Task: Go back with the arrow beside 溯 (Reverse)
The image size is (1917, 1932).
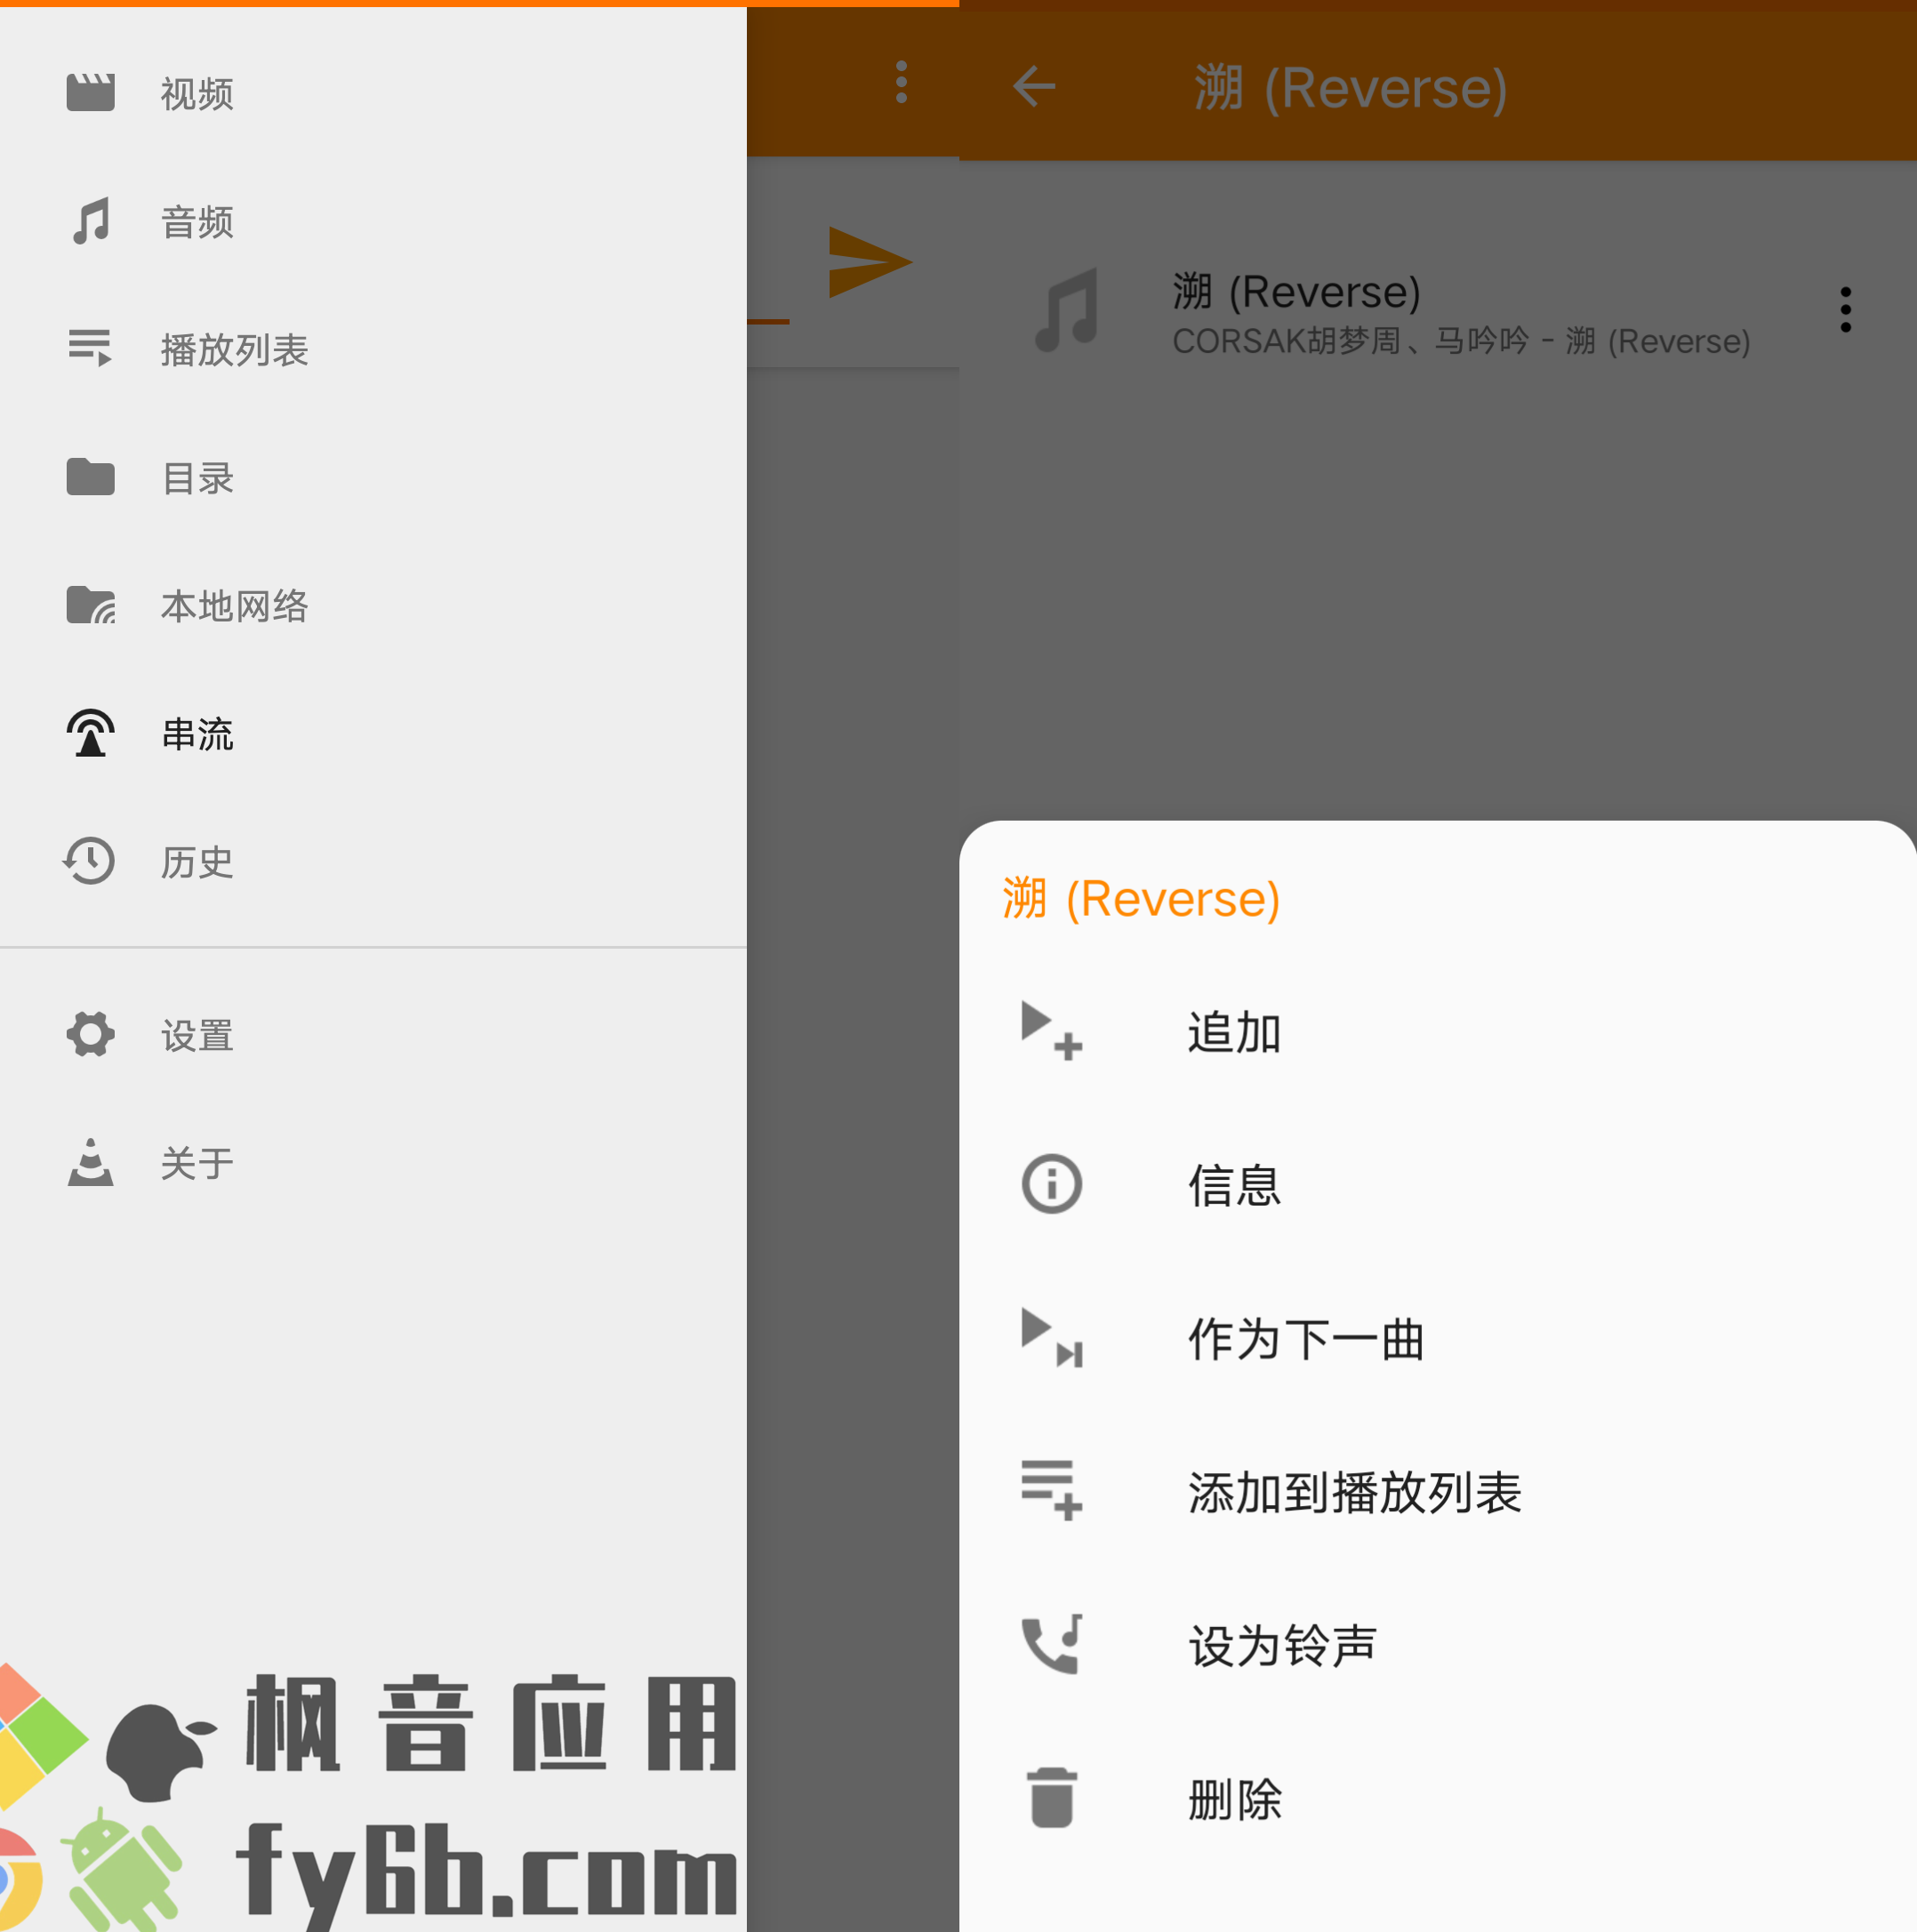Action: [1034, 86]
